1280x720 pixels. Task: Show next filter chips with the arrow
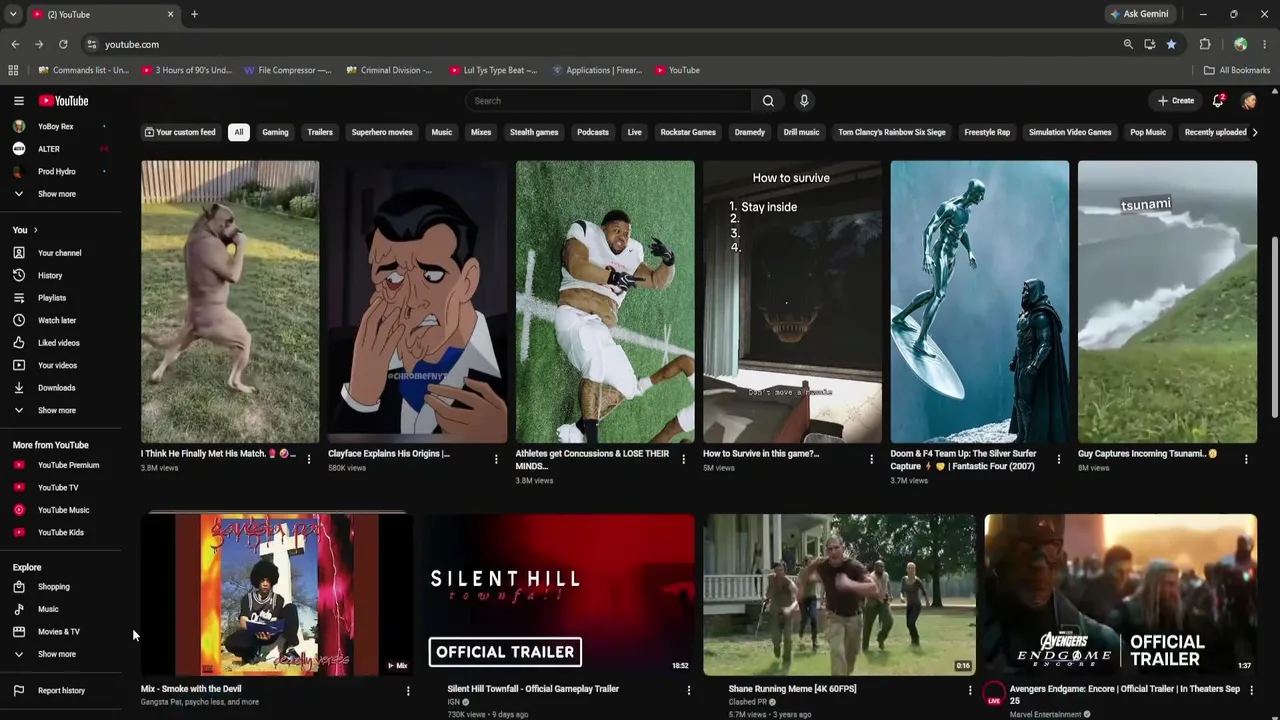(1255, 132)
